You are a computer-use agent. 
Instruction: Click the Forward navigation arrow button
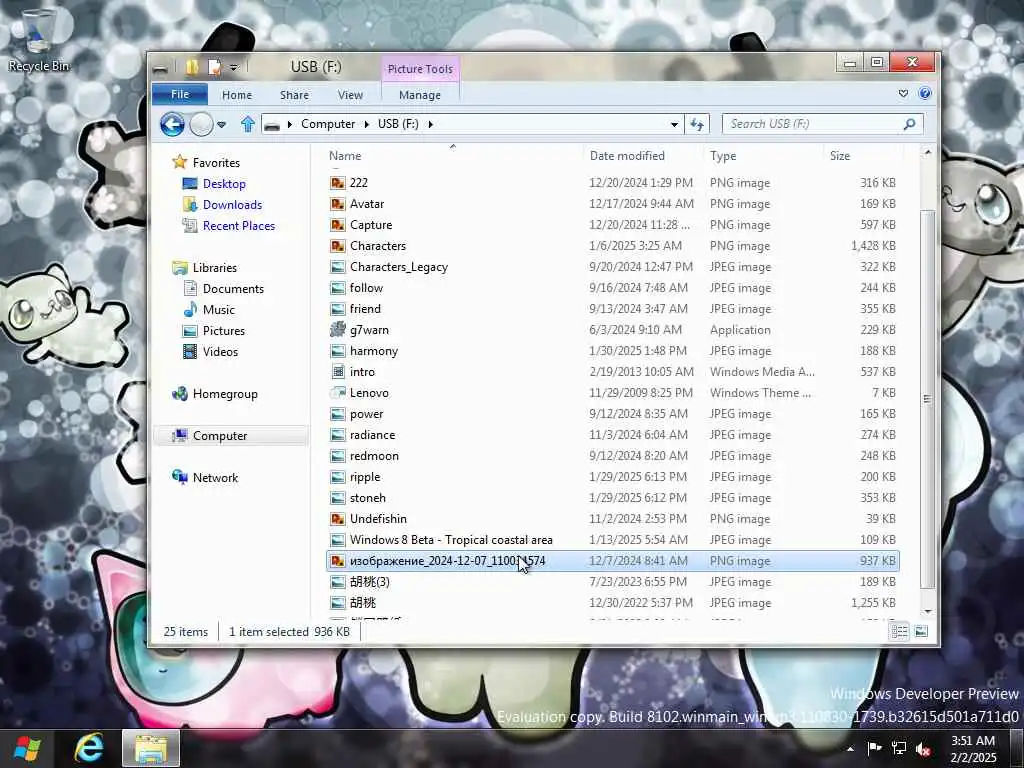(x=201, y=124)
